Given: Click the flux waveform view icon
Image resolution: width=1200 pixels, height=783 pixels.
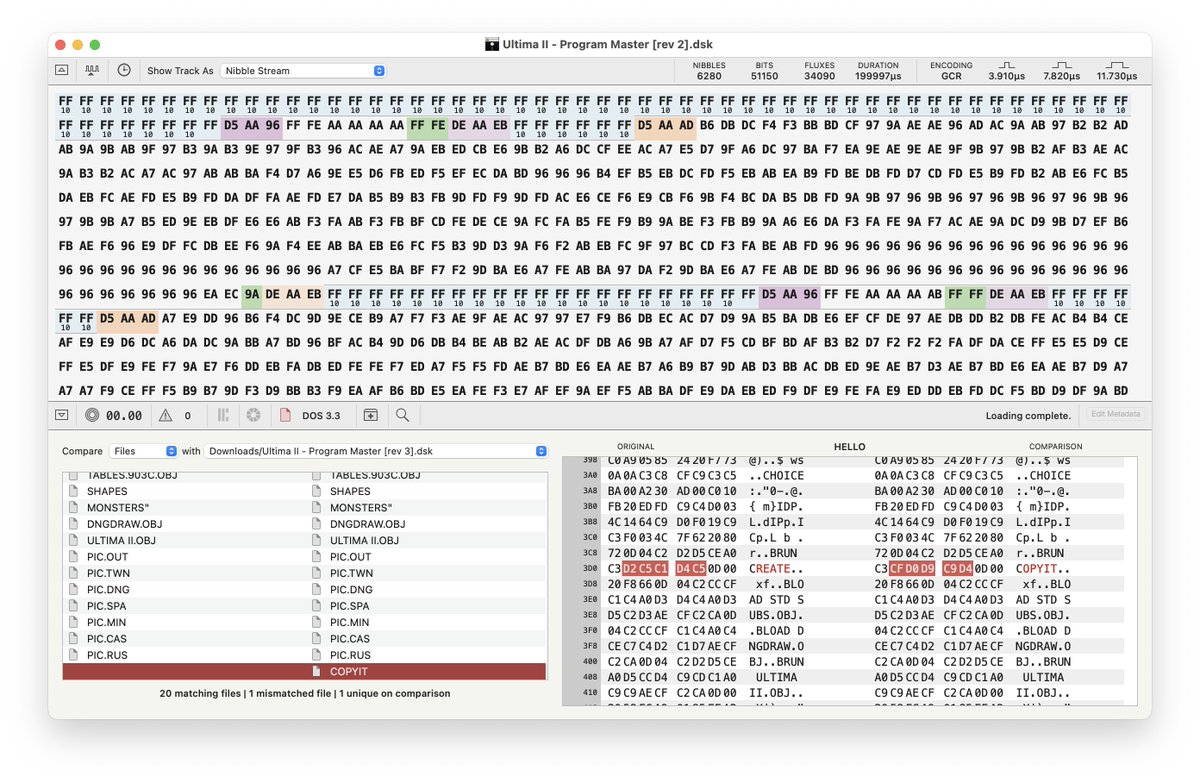Looking at the screenshot, I should point(92,71).
